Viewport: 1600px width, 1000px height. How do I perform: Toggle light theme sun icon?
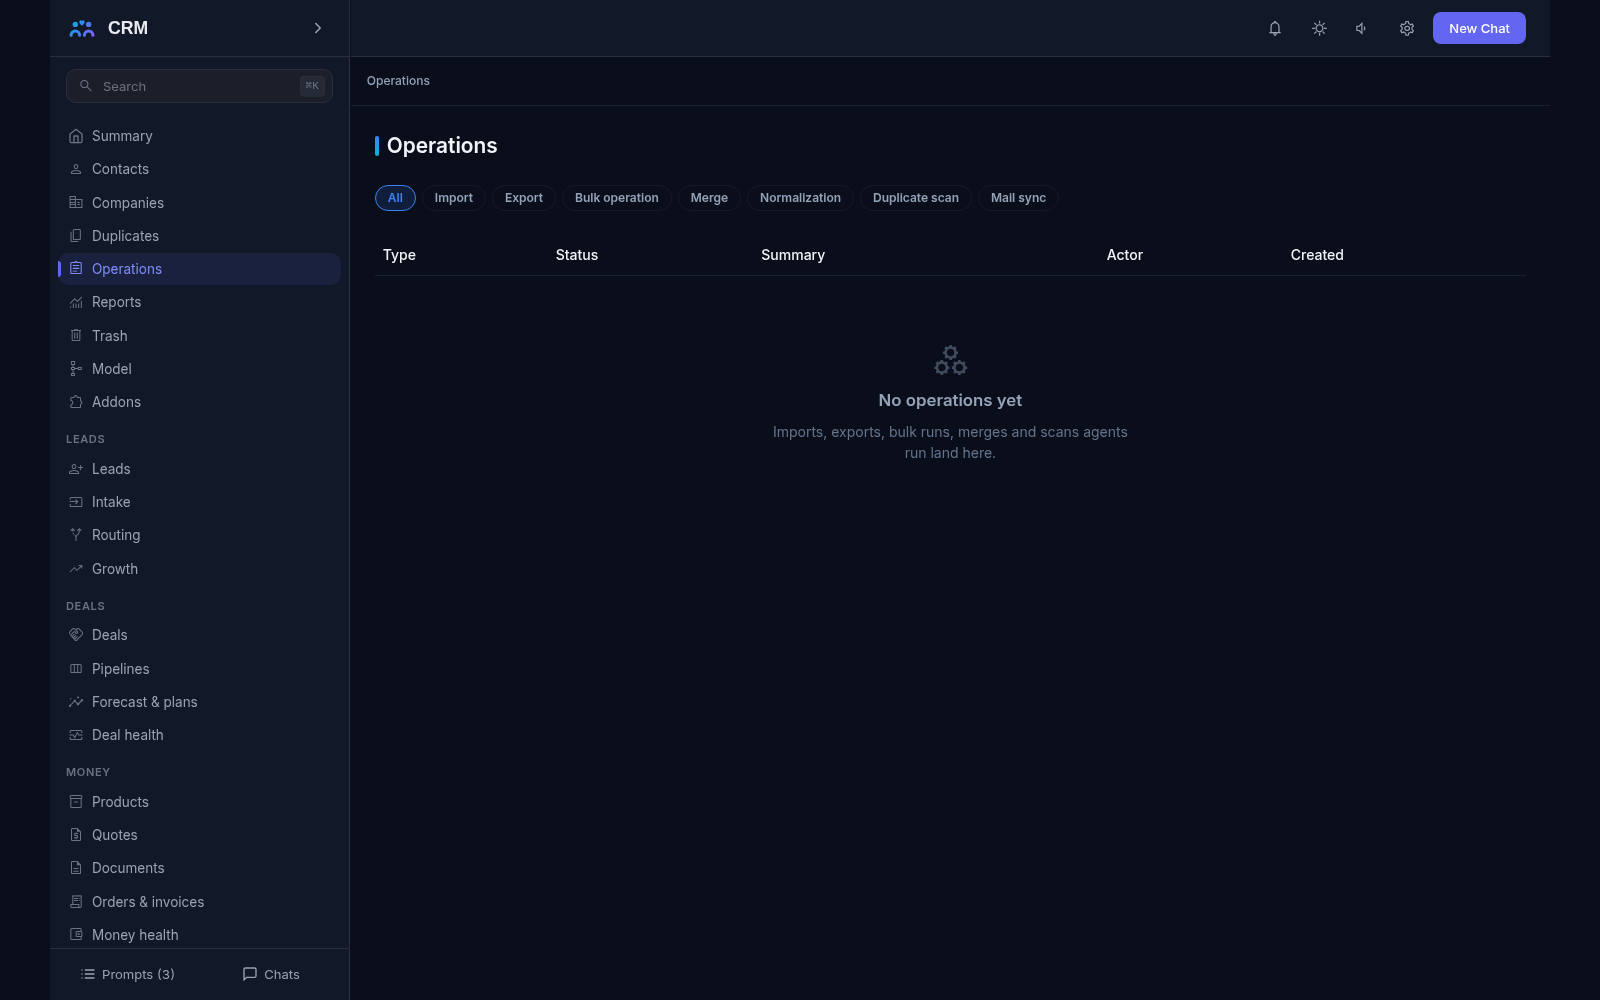tap(1319, 28)
